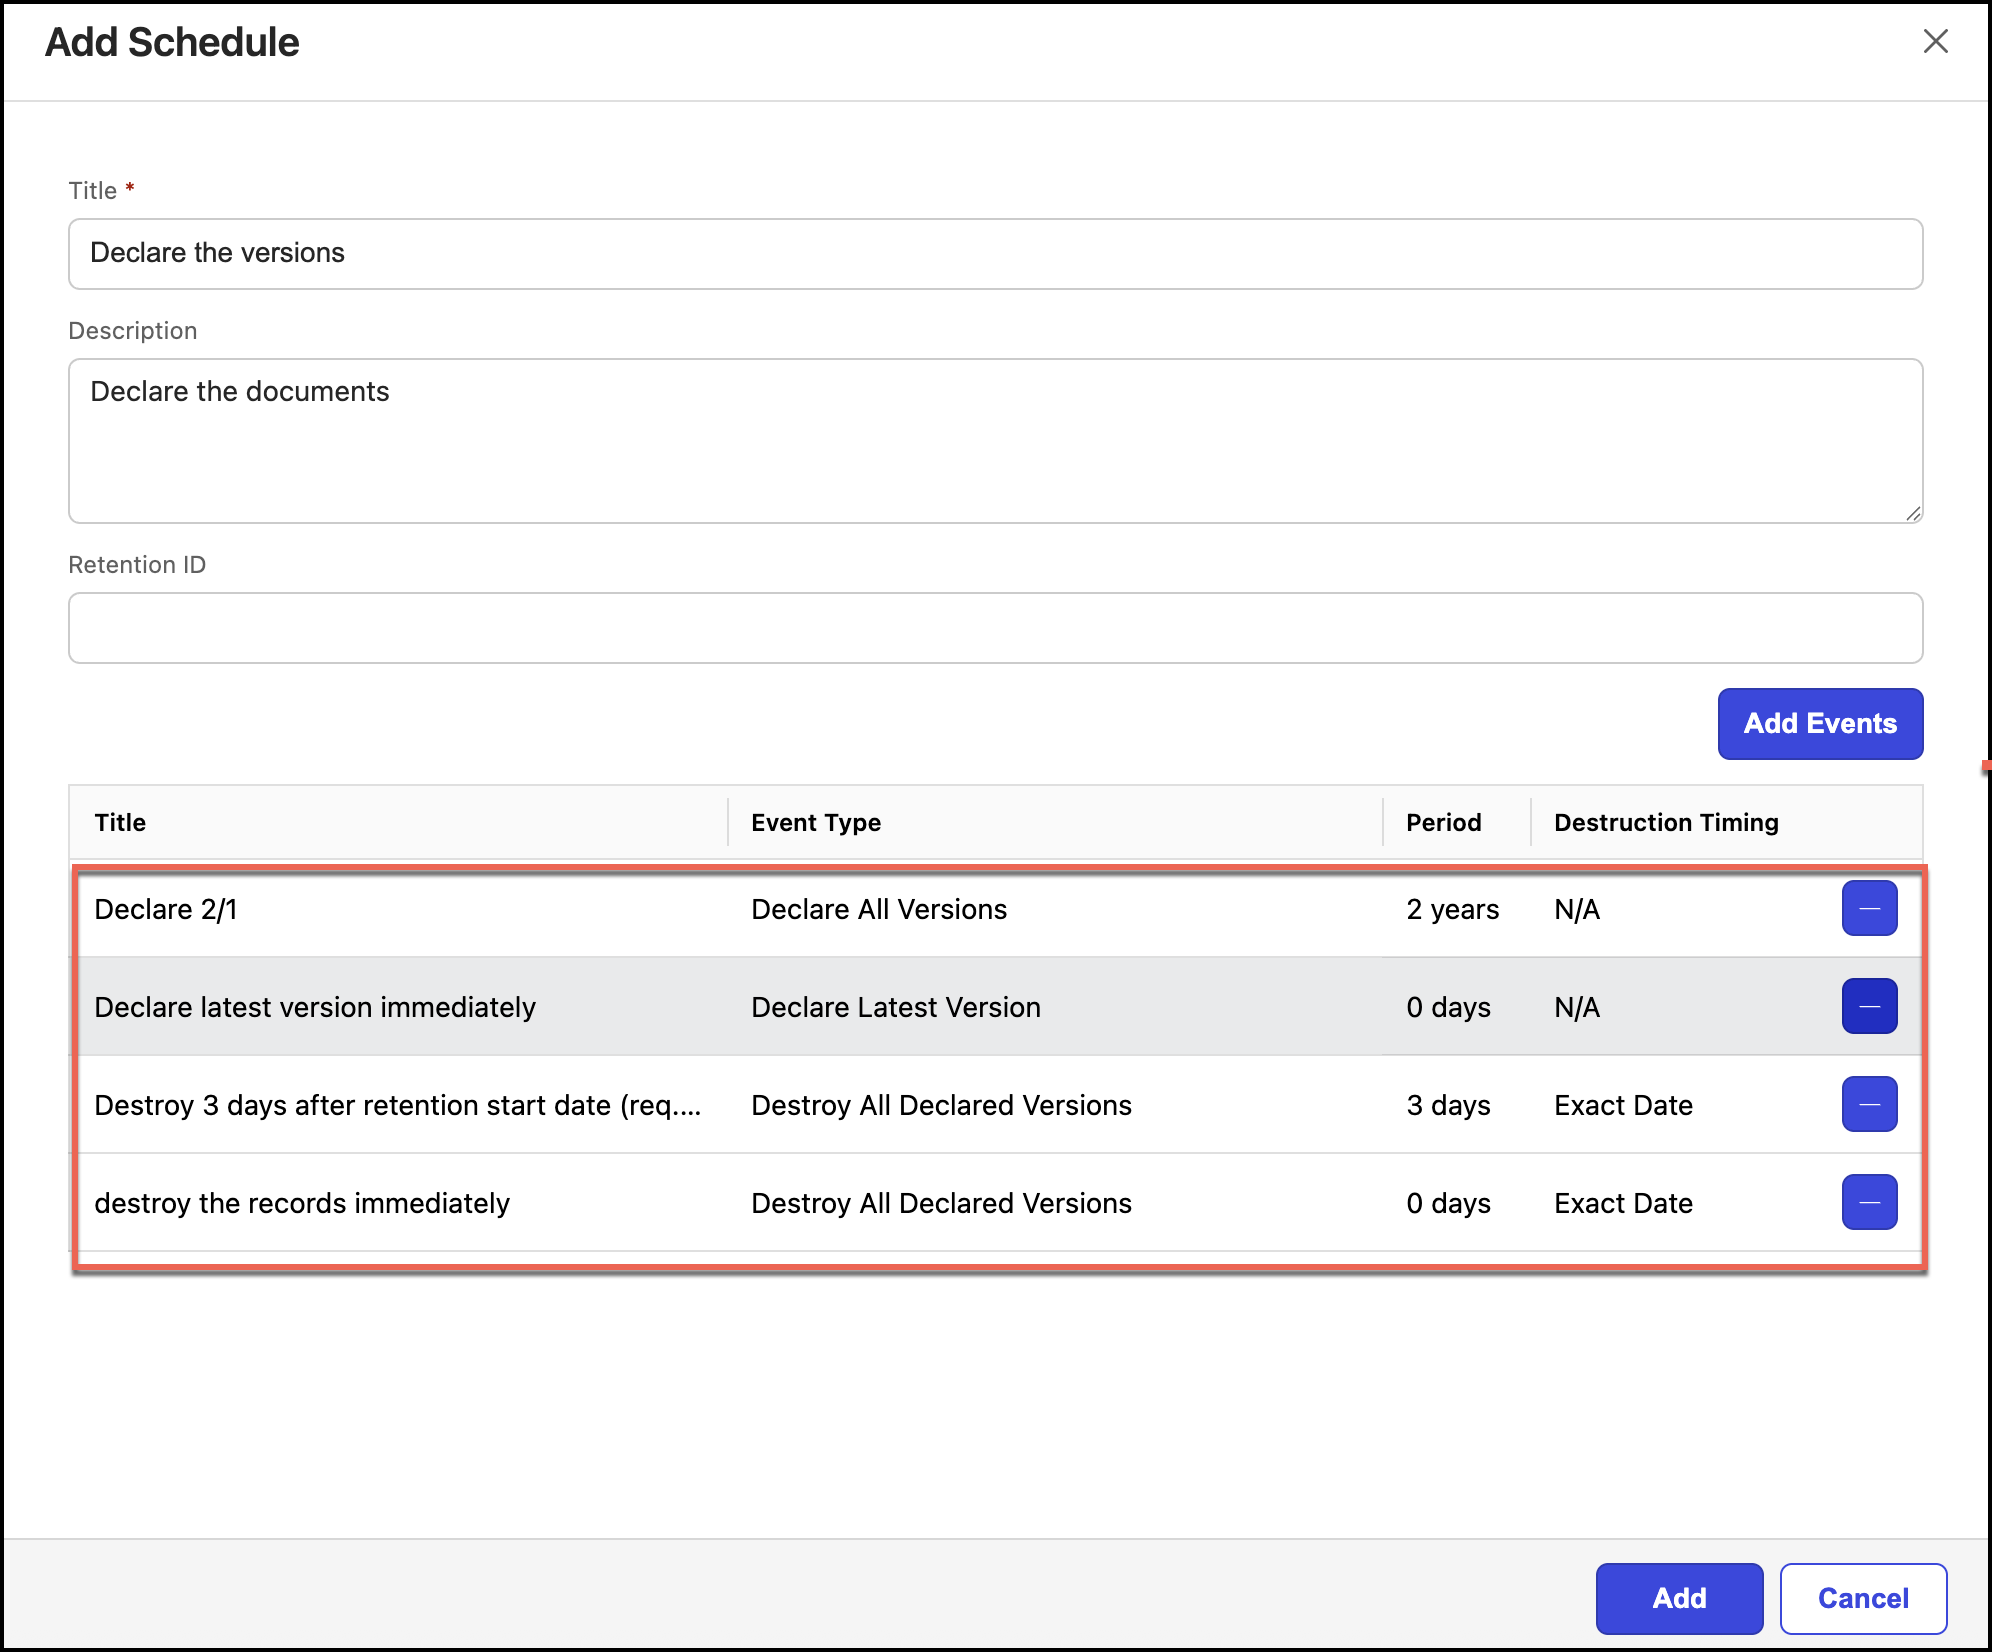Focus the Title input field

[995, 254]
